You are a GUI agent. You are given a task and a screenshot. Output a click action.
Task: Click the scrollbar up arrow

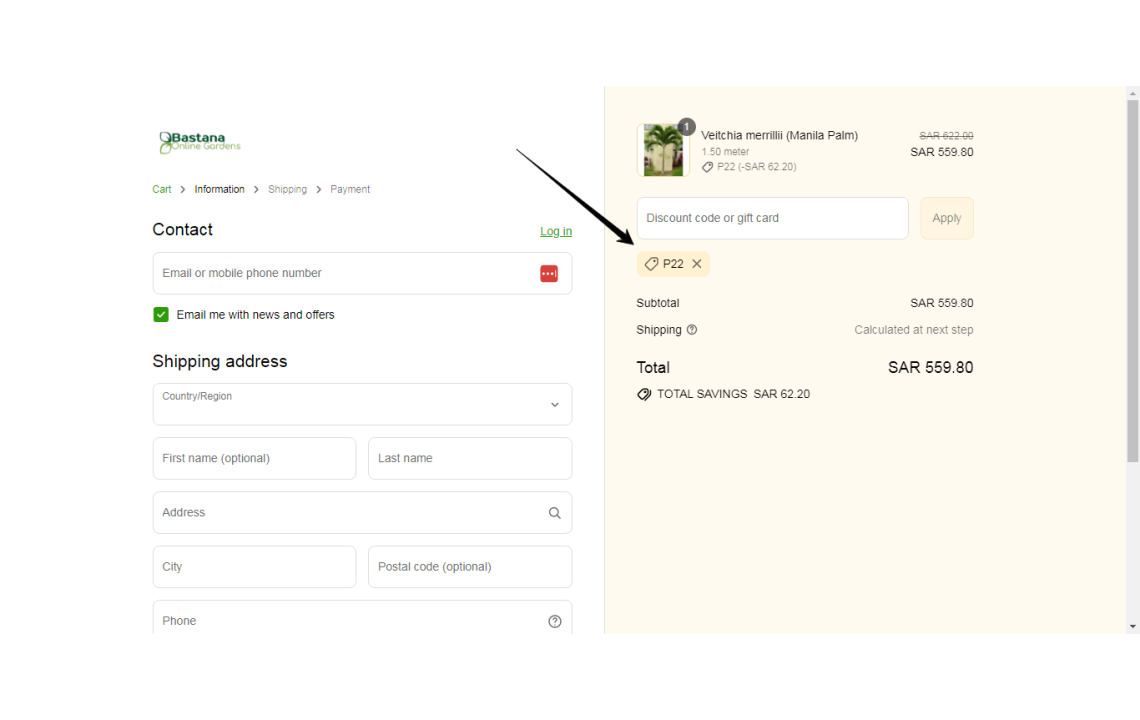point(1132,94)
